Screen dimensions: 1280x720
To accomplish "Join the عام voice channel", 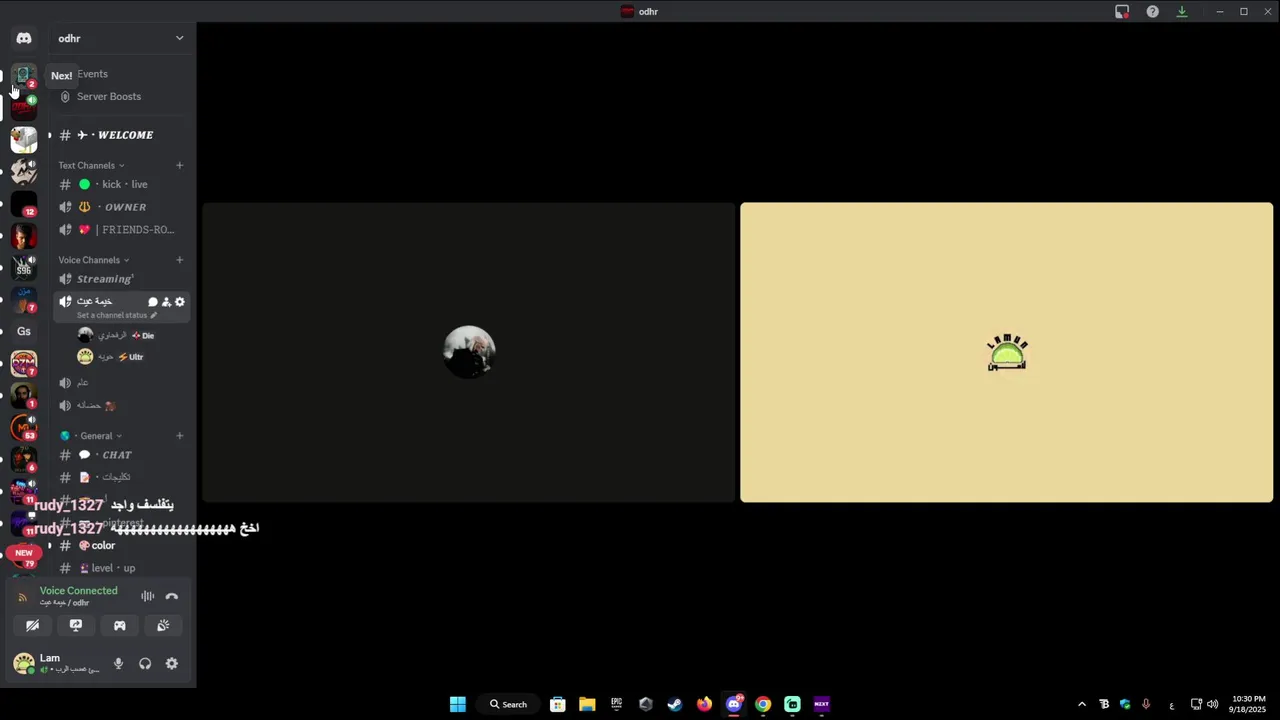I will pyautogui.click(x=120, y=383).
